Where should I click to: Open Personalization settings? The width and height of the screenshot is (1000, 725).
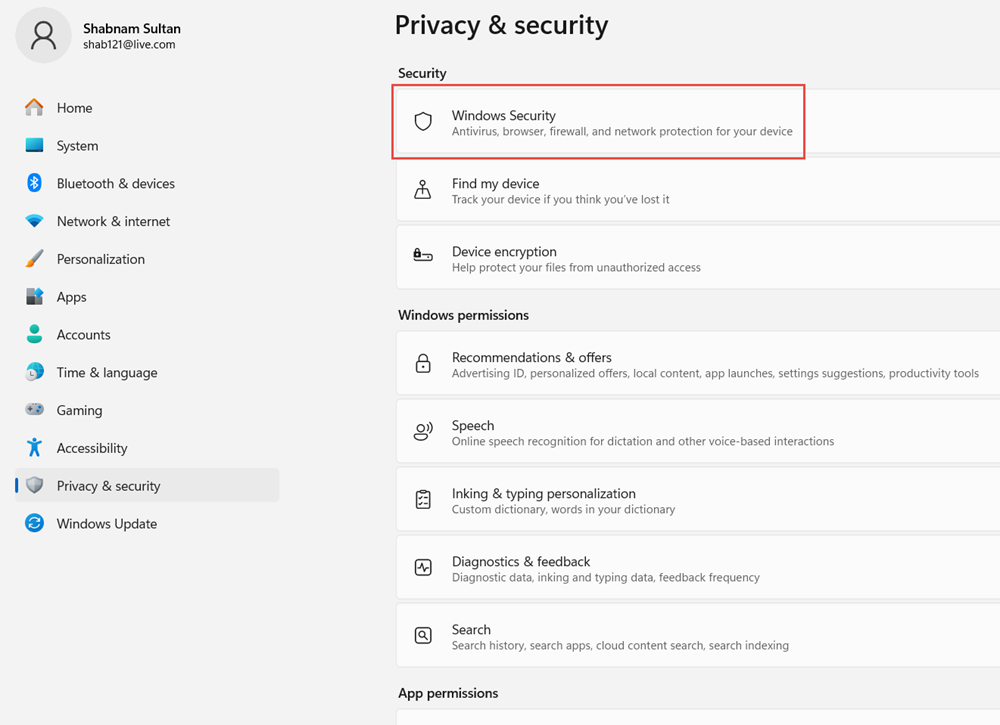pos(147,259)
